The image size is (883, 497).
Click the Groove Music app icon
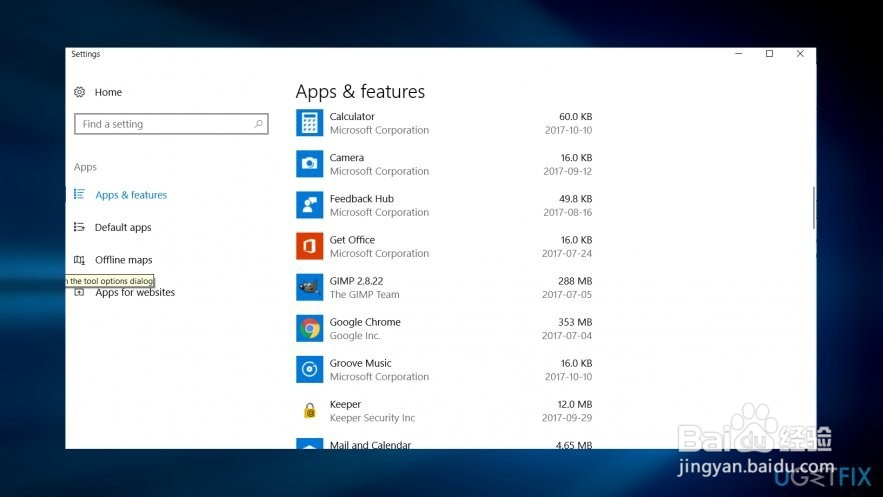click(310, 369)
